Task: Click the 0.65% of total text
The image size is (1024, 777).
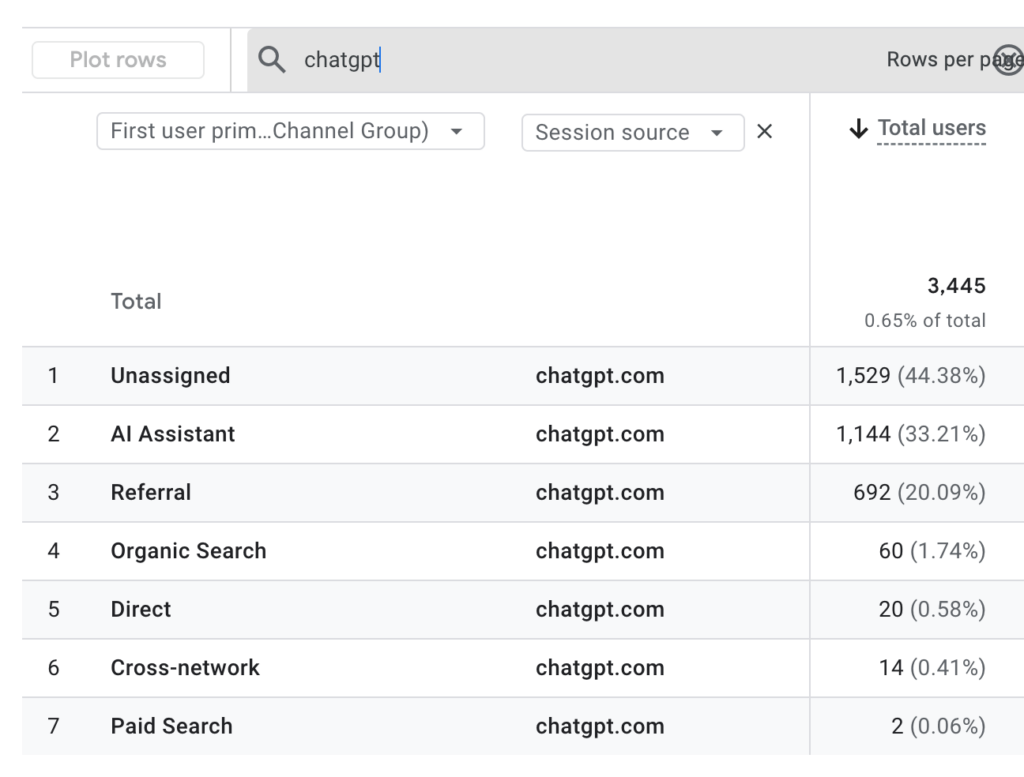Action: point(925,321)
